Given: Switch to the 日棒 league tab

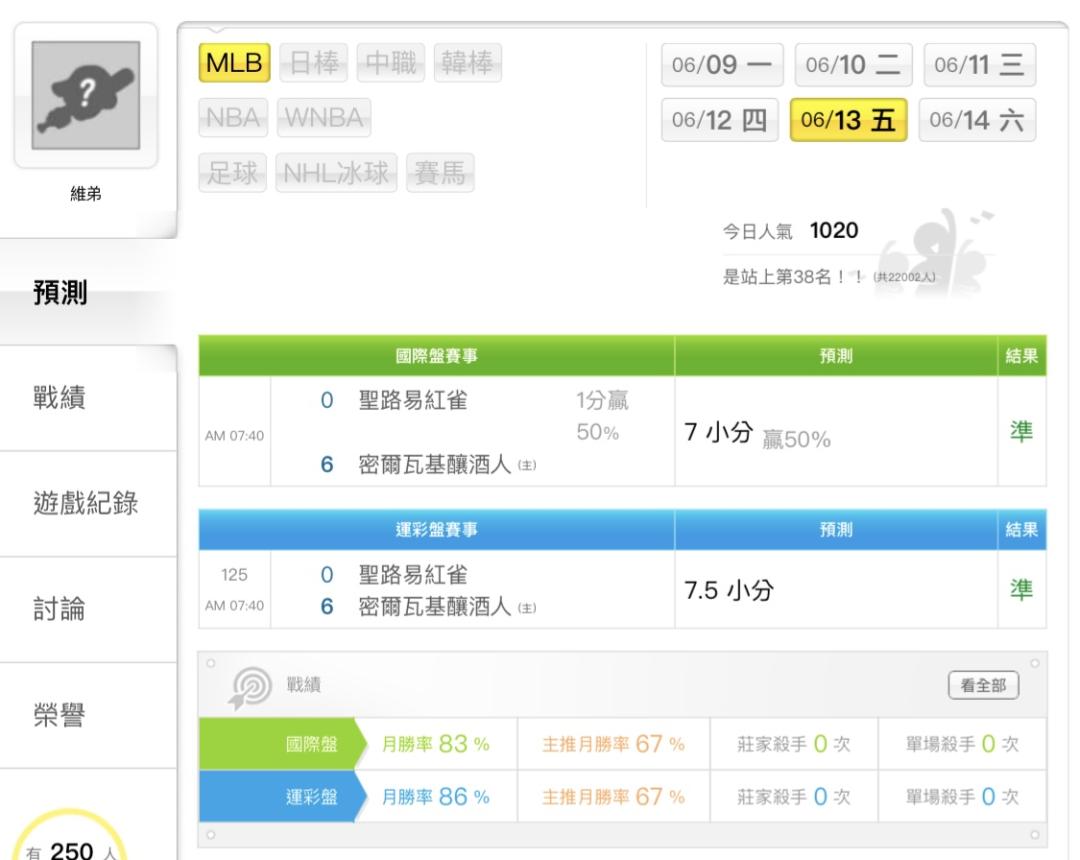Looking at the screenshot, I should click(314, 63).
